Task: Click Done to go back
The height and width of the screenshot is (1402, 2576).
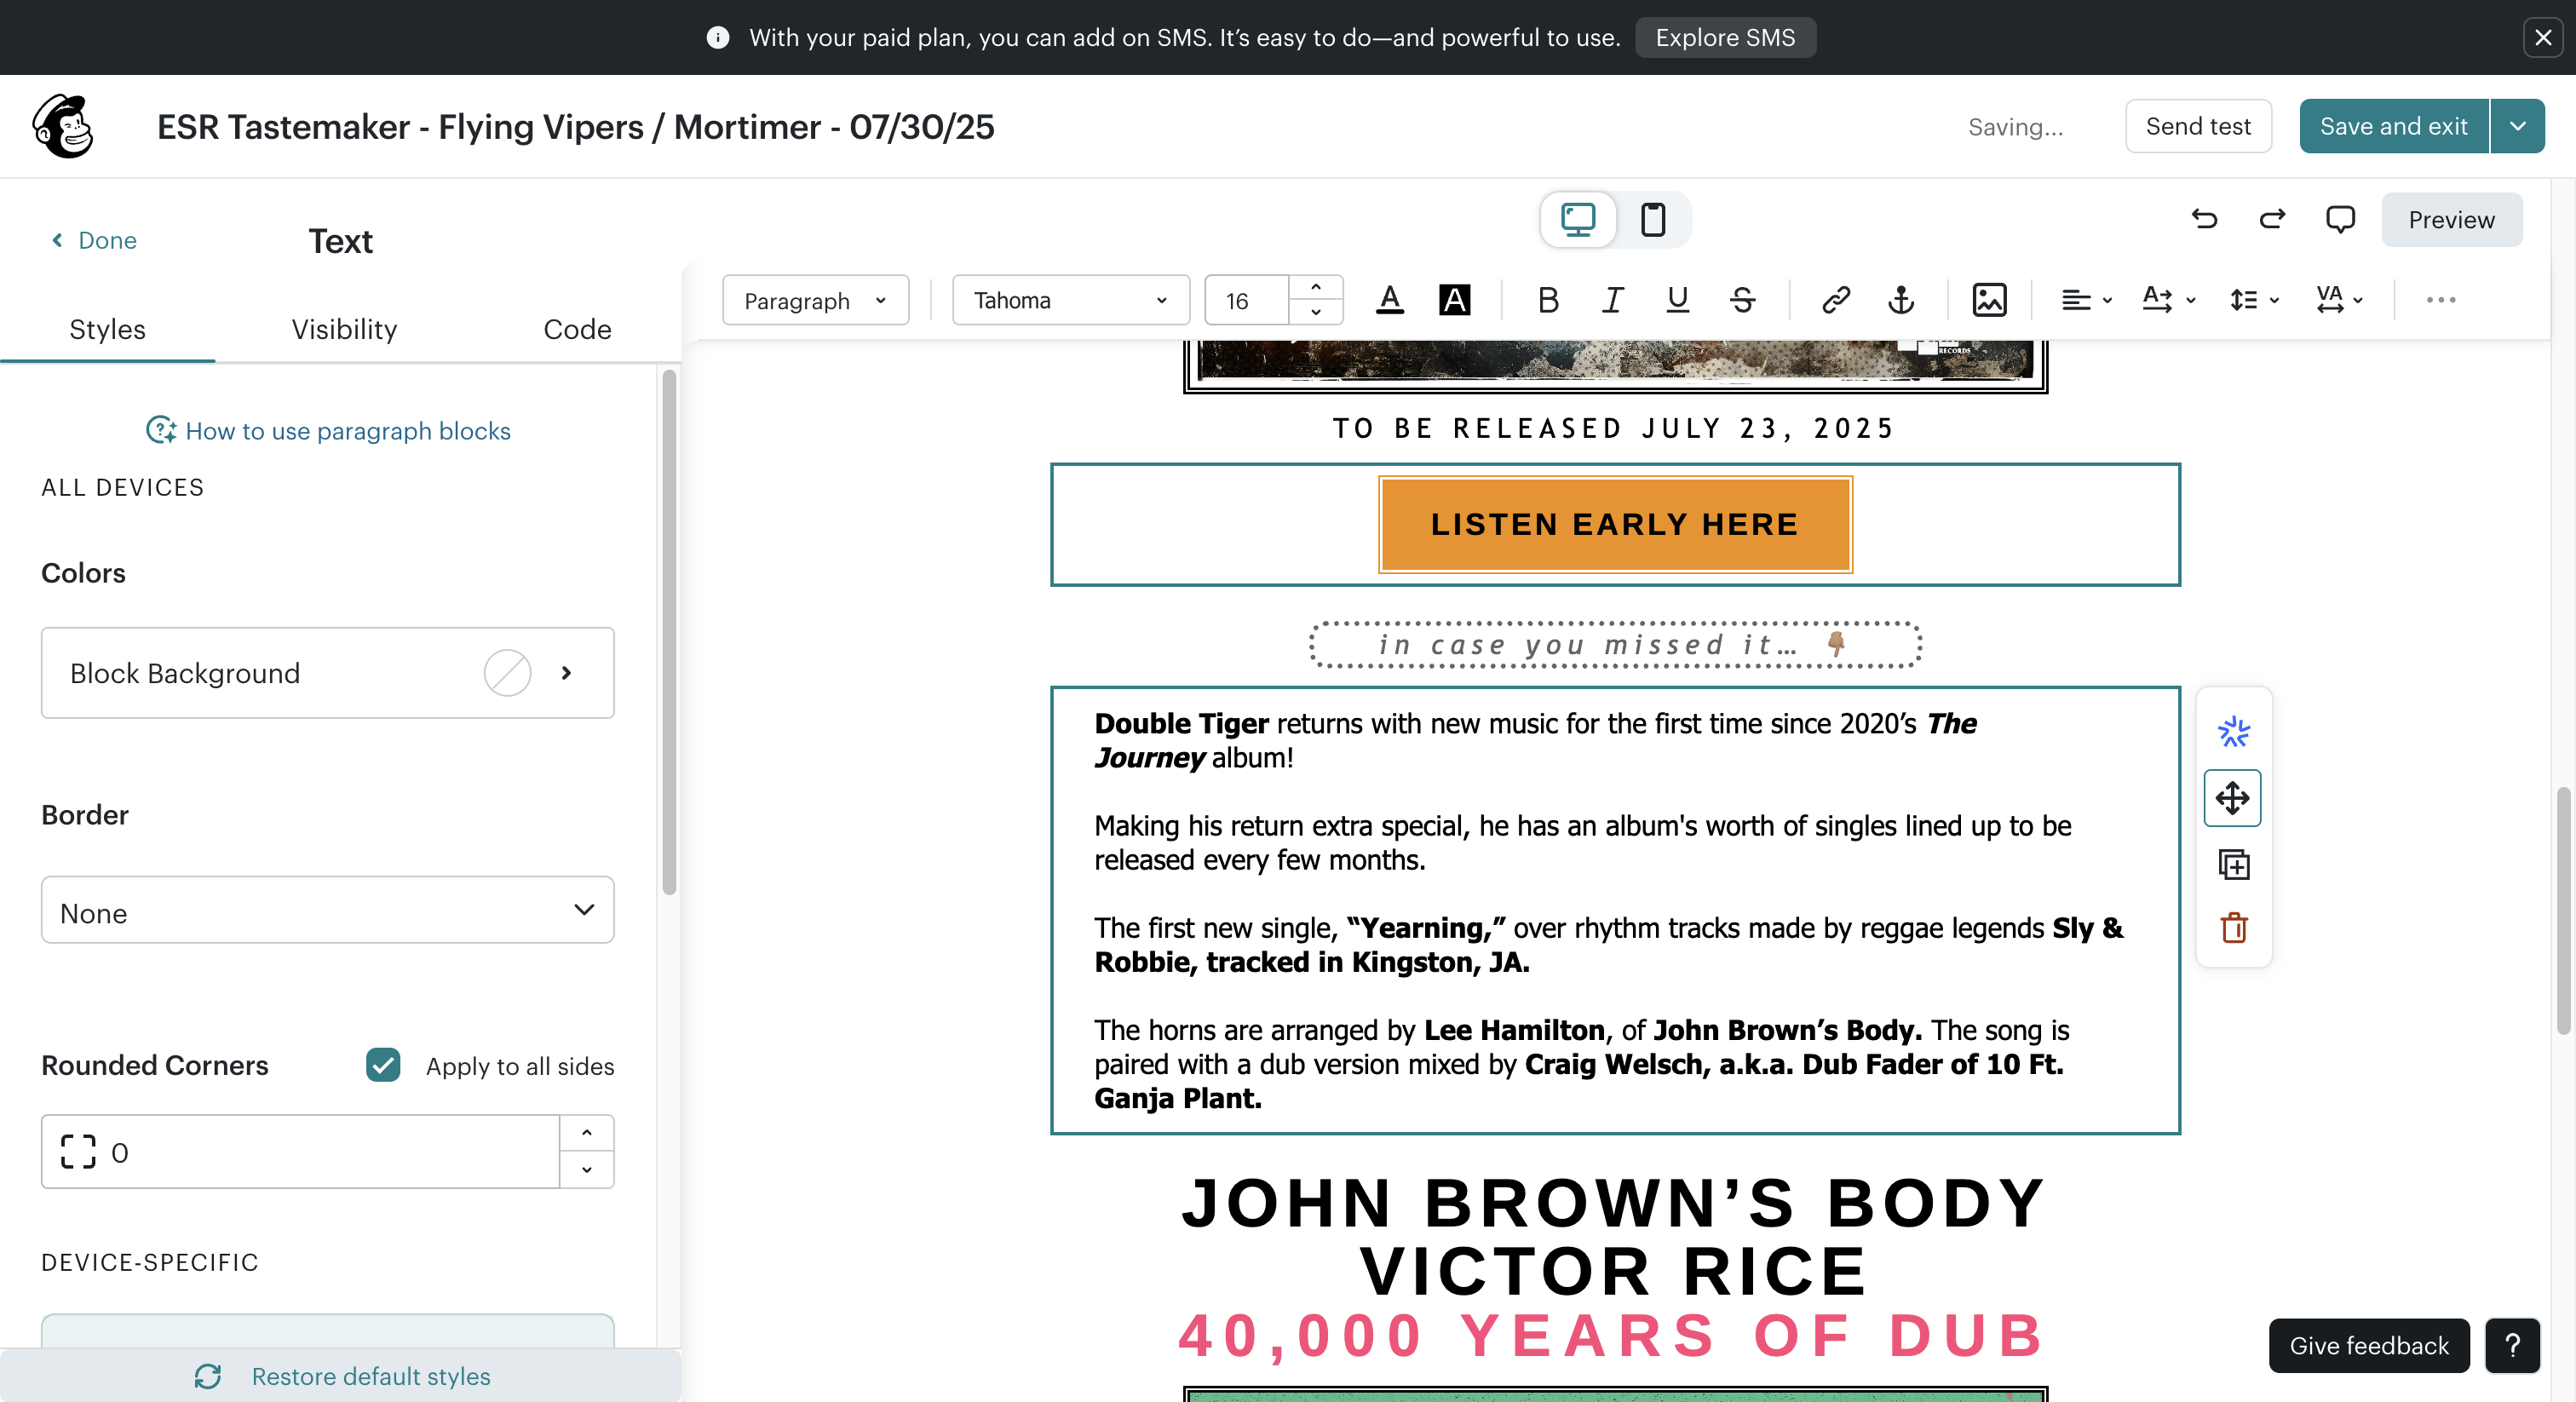Action: (x=94, y=240)
